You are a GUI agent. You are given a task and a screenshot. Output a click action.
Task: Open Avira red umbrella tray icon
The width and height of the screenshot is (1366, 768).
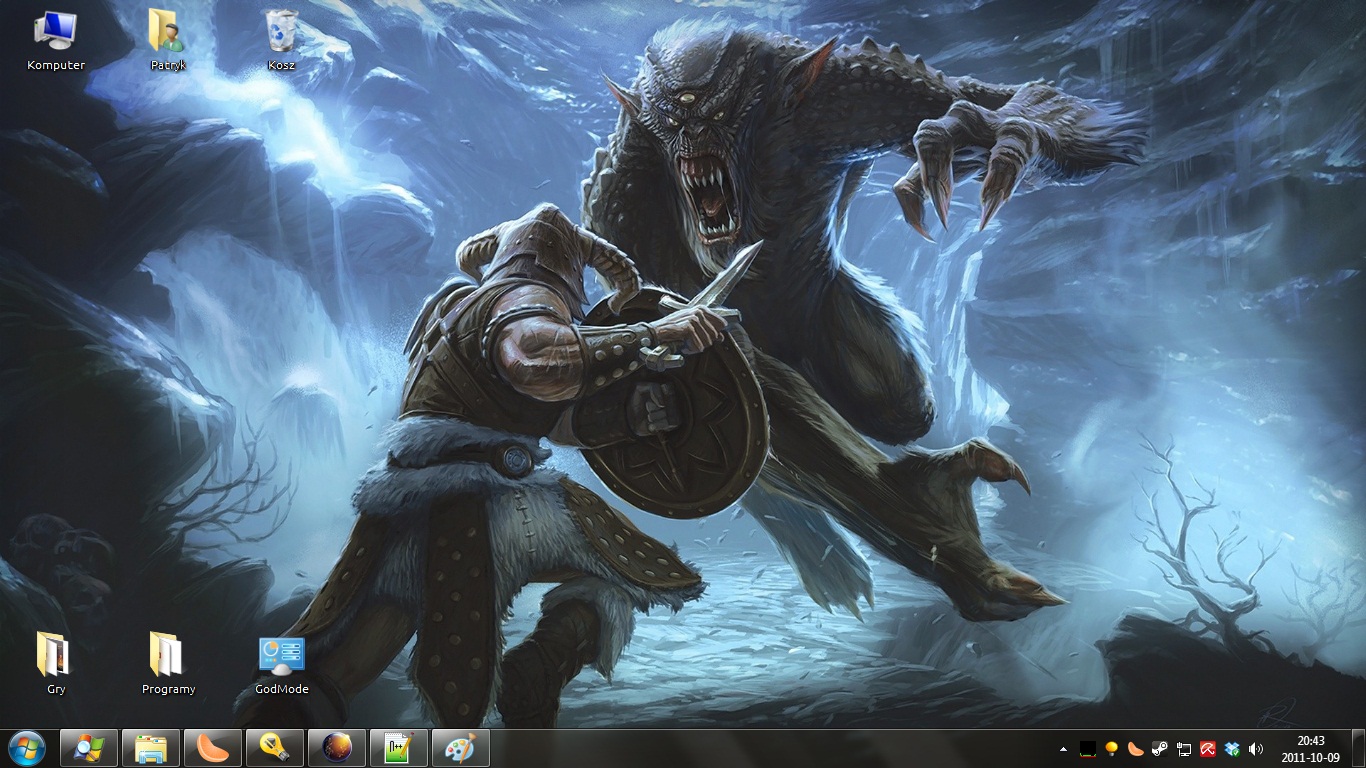coord(1208,749)
